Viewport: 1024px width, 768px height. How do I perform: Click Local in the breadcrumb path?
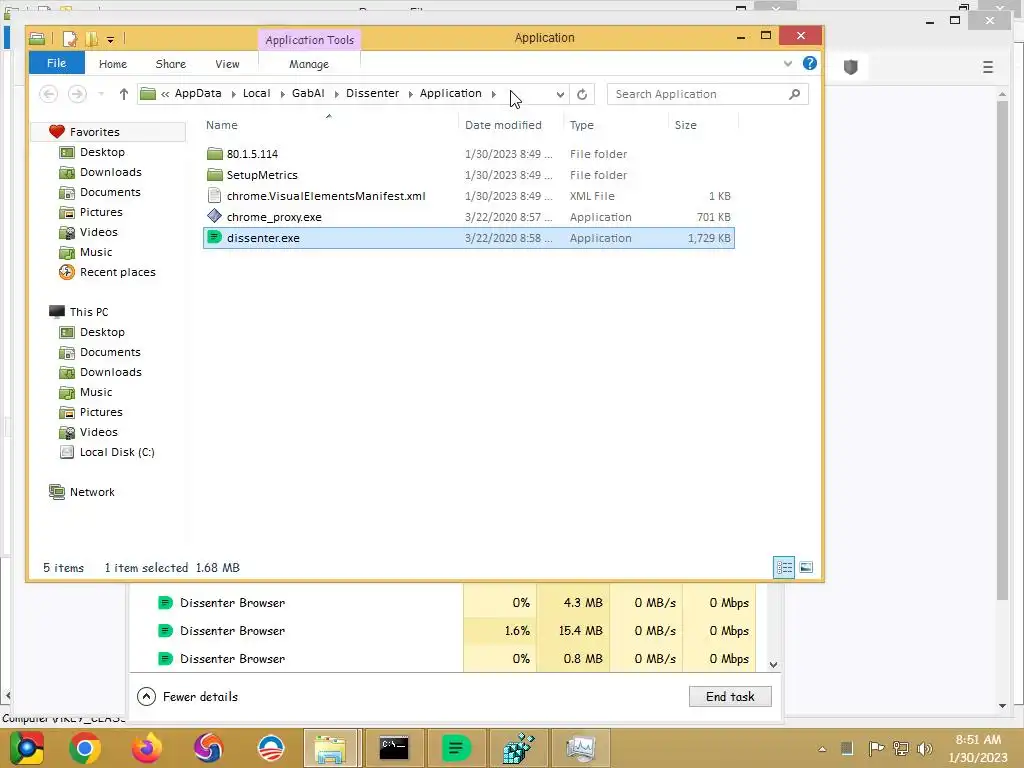point(257,93)
